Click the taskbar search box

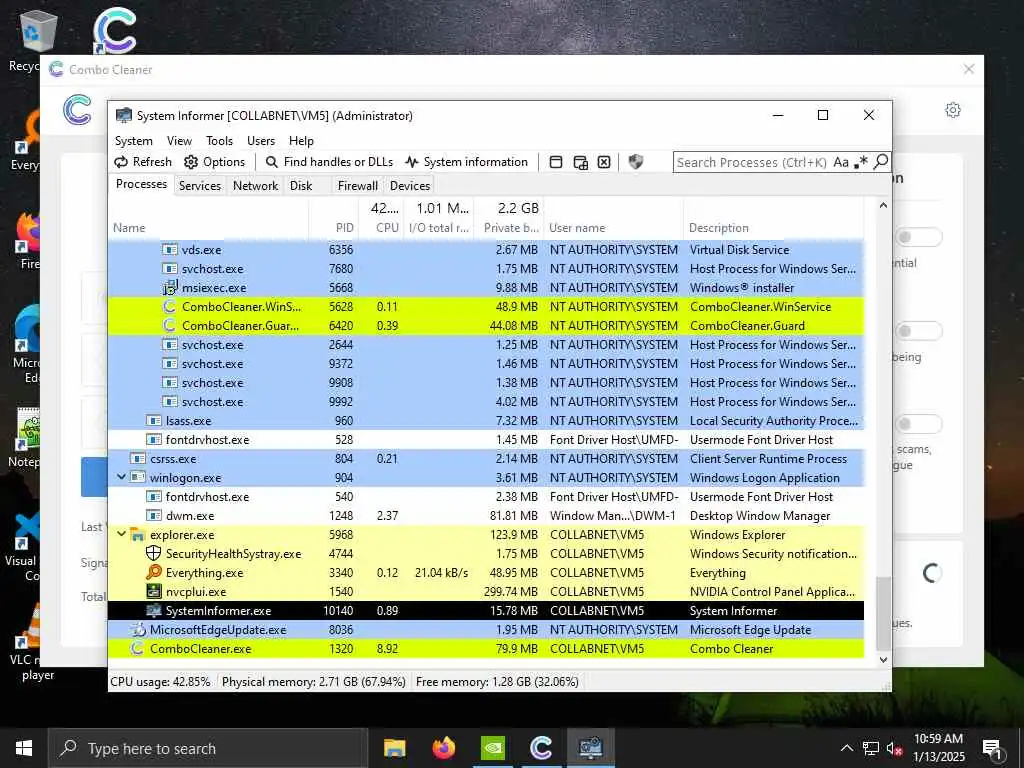[207, 748]
